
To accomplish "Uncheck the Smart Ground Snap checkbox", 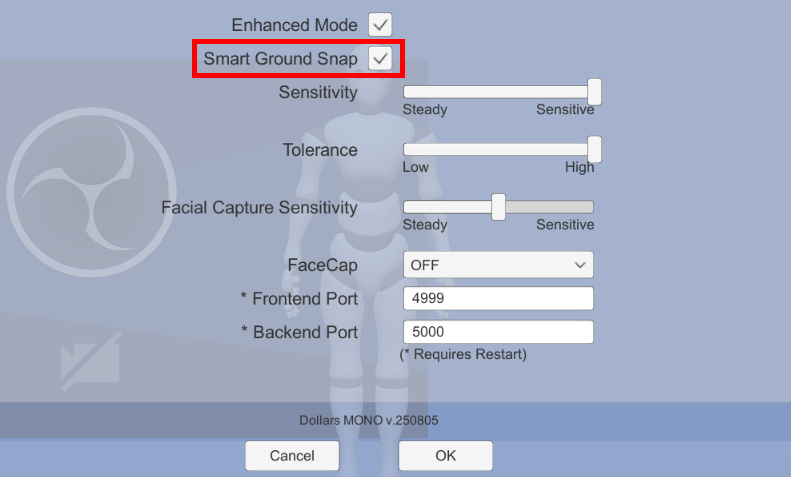I will click(x=380, y=58).
